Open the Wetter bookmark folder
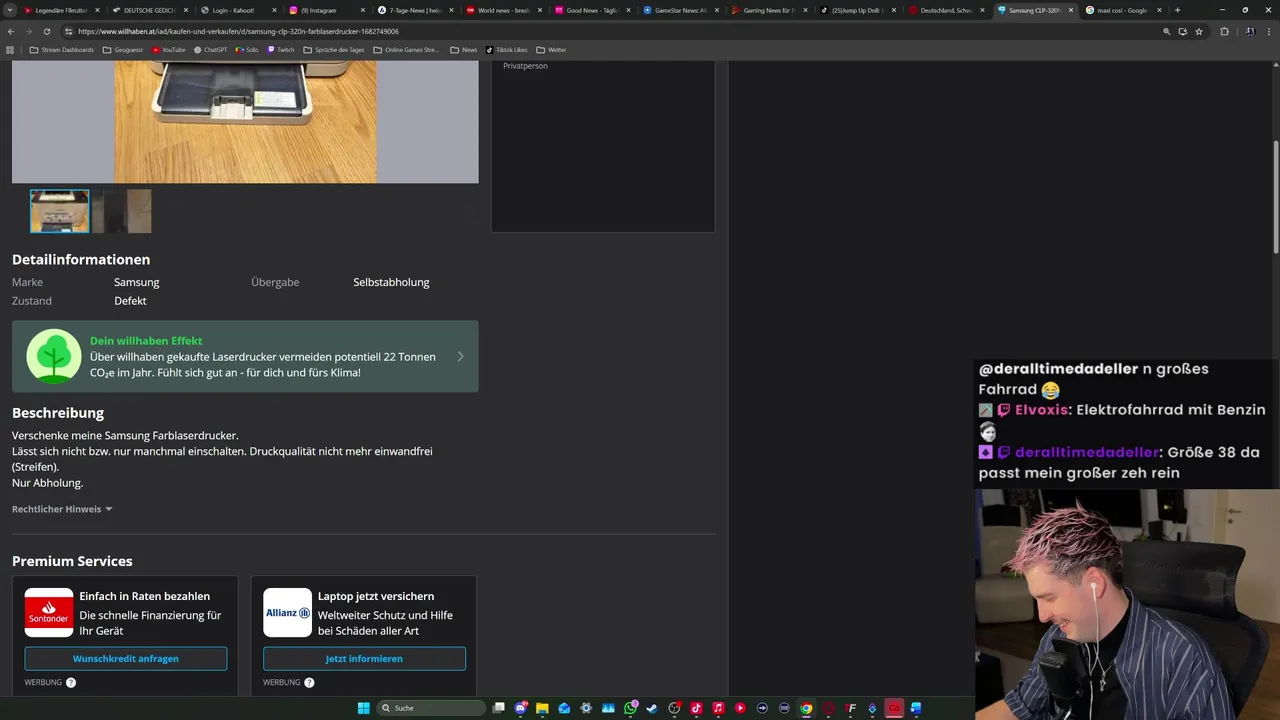The width and height of the screenshot is (1280, 720). tap(551, 49)
